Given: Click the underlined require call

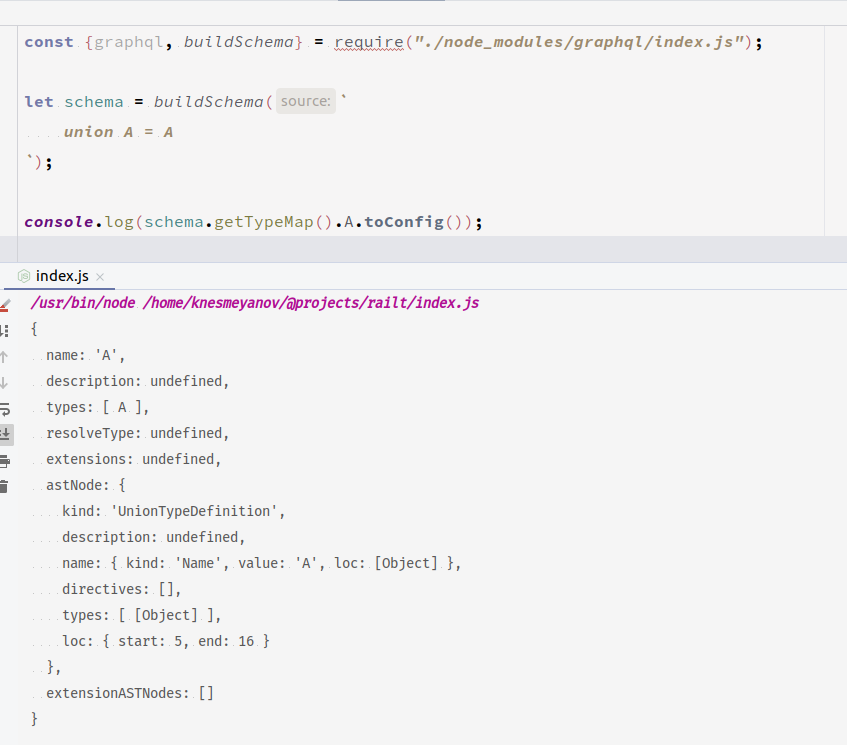Looking at the screenshot, I should pos(369,42).
